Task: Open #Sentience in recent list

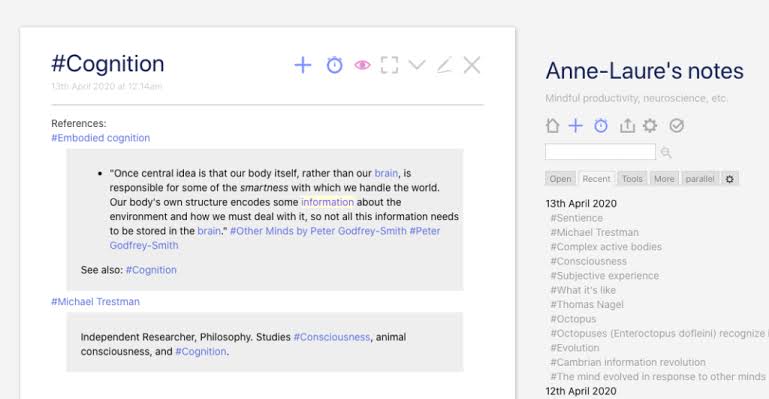Action: 576,218
